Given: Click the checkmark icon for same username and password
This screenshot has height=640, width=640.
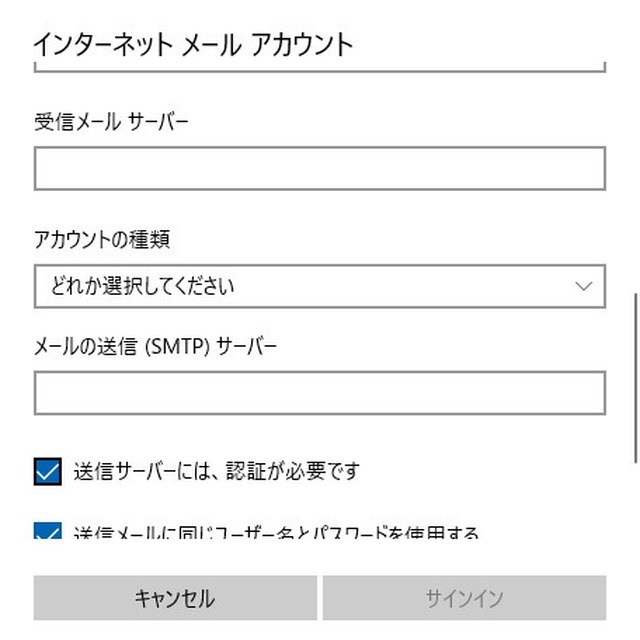Looking at the screenshot, I should click(48, 532).
